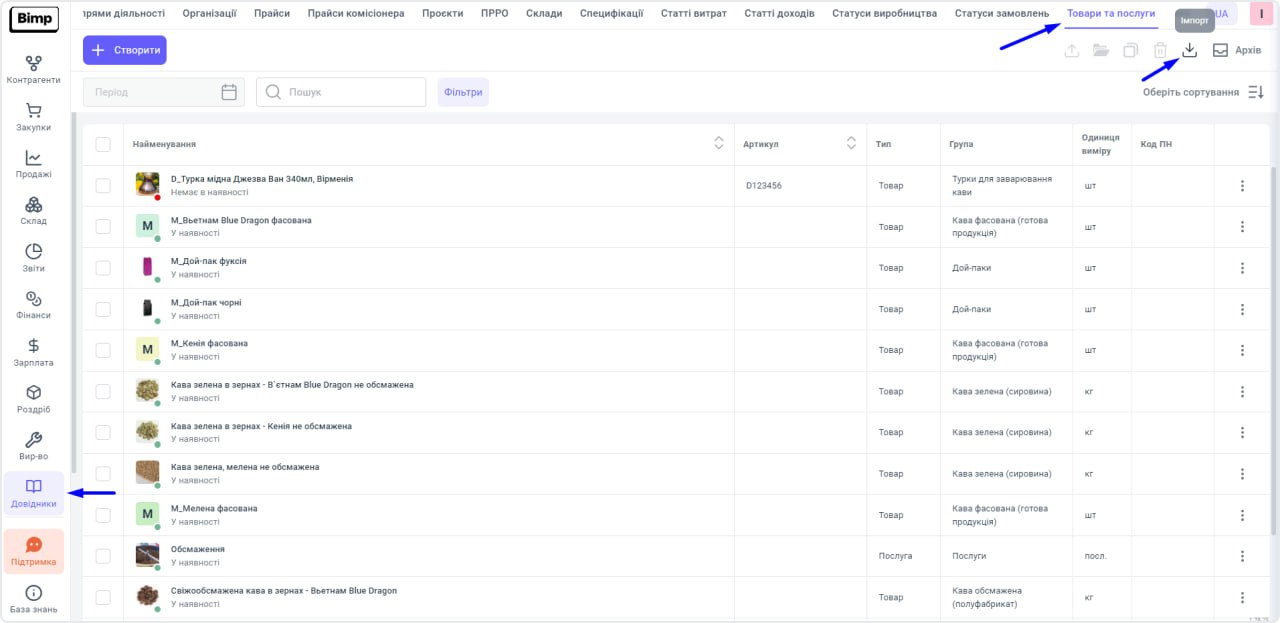Click into the Пошук search field
Image resolution: width=1280 pixels, height=623 pixels.
pyautogui.click(x=350, y=92)
